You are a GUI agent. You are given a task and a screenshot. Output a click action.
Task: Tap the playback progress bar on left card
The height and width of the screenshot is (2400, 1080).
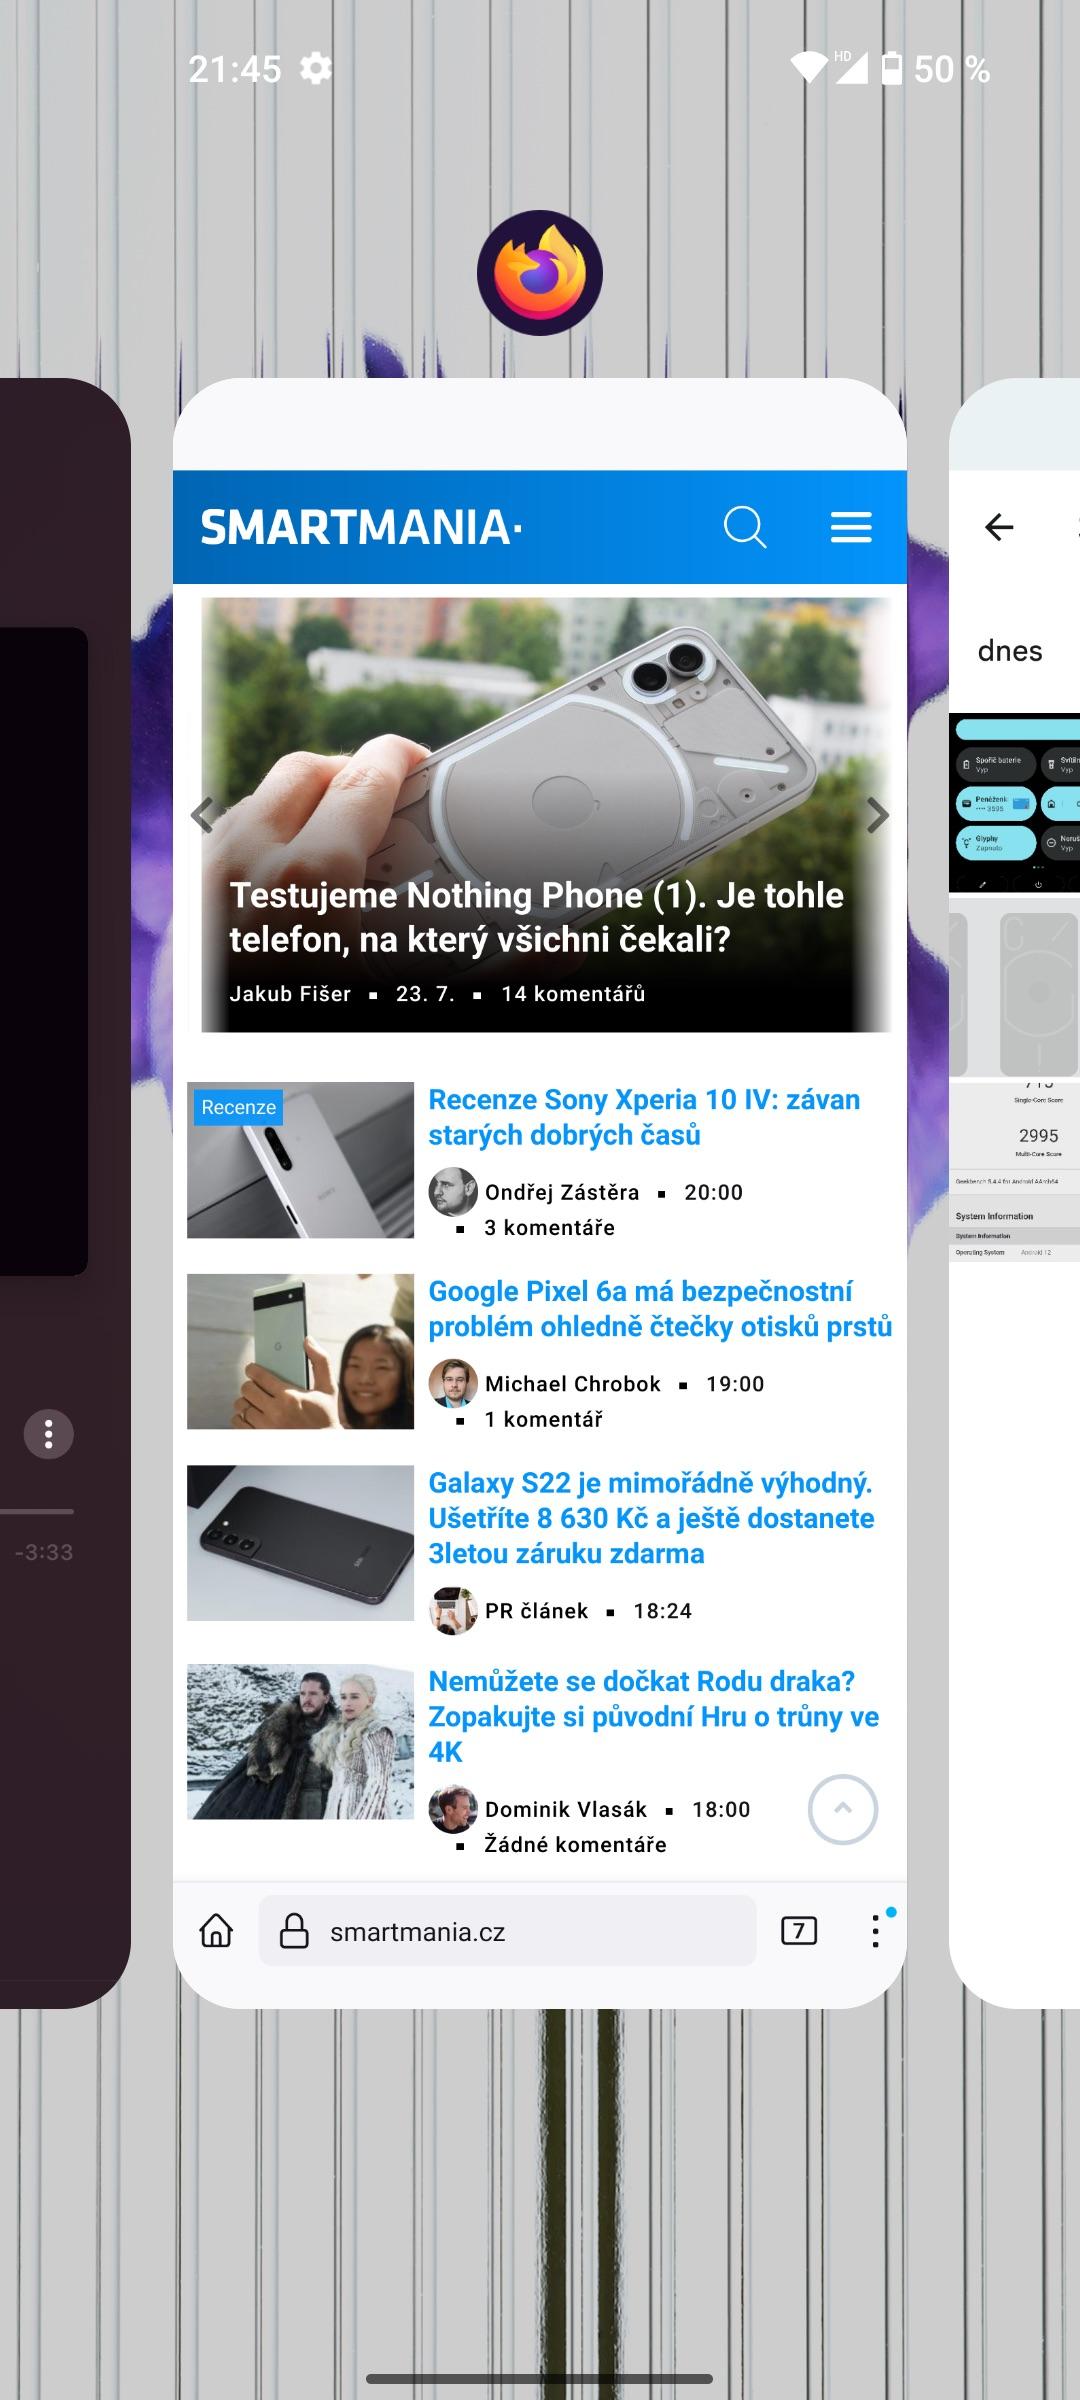click(x=37, y=1511)
